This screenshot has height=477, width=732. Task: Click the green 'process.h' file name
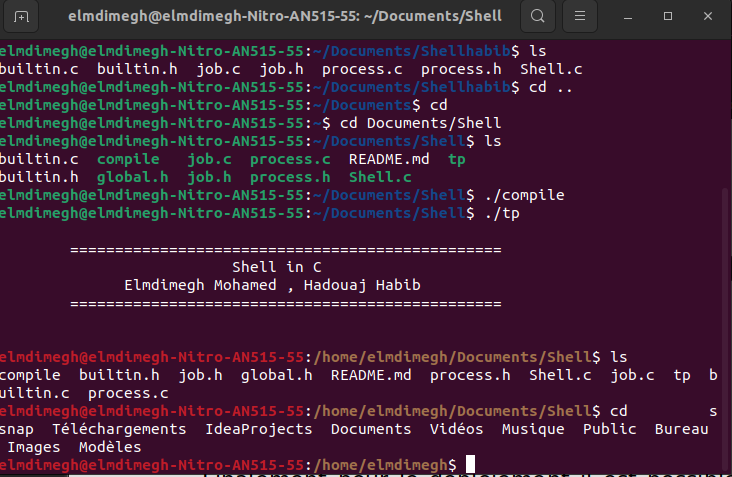290,177
